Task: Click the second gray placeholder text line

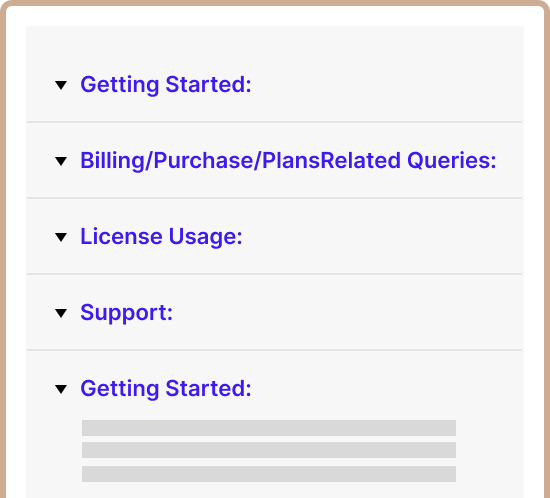Action: pos(269,450)
